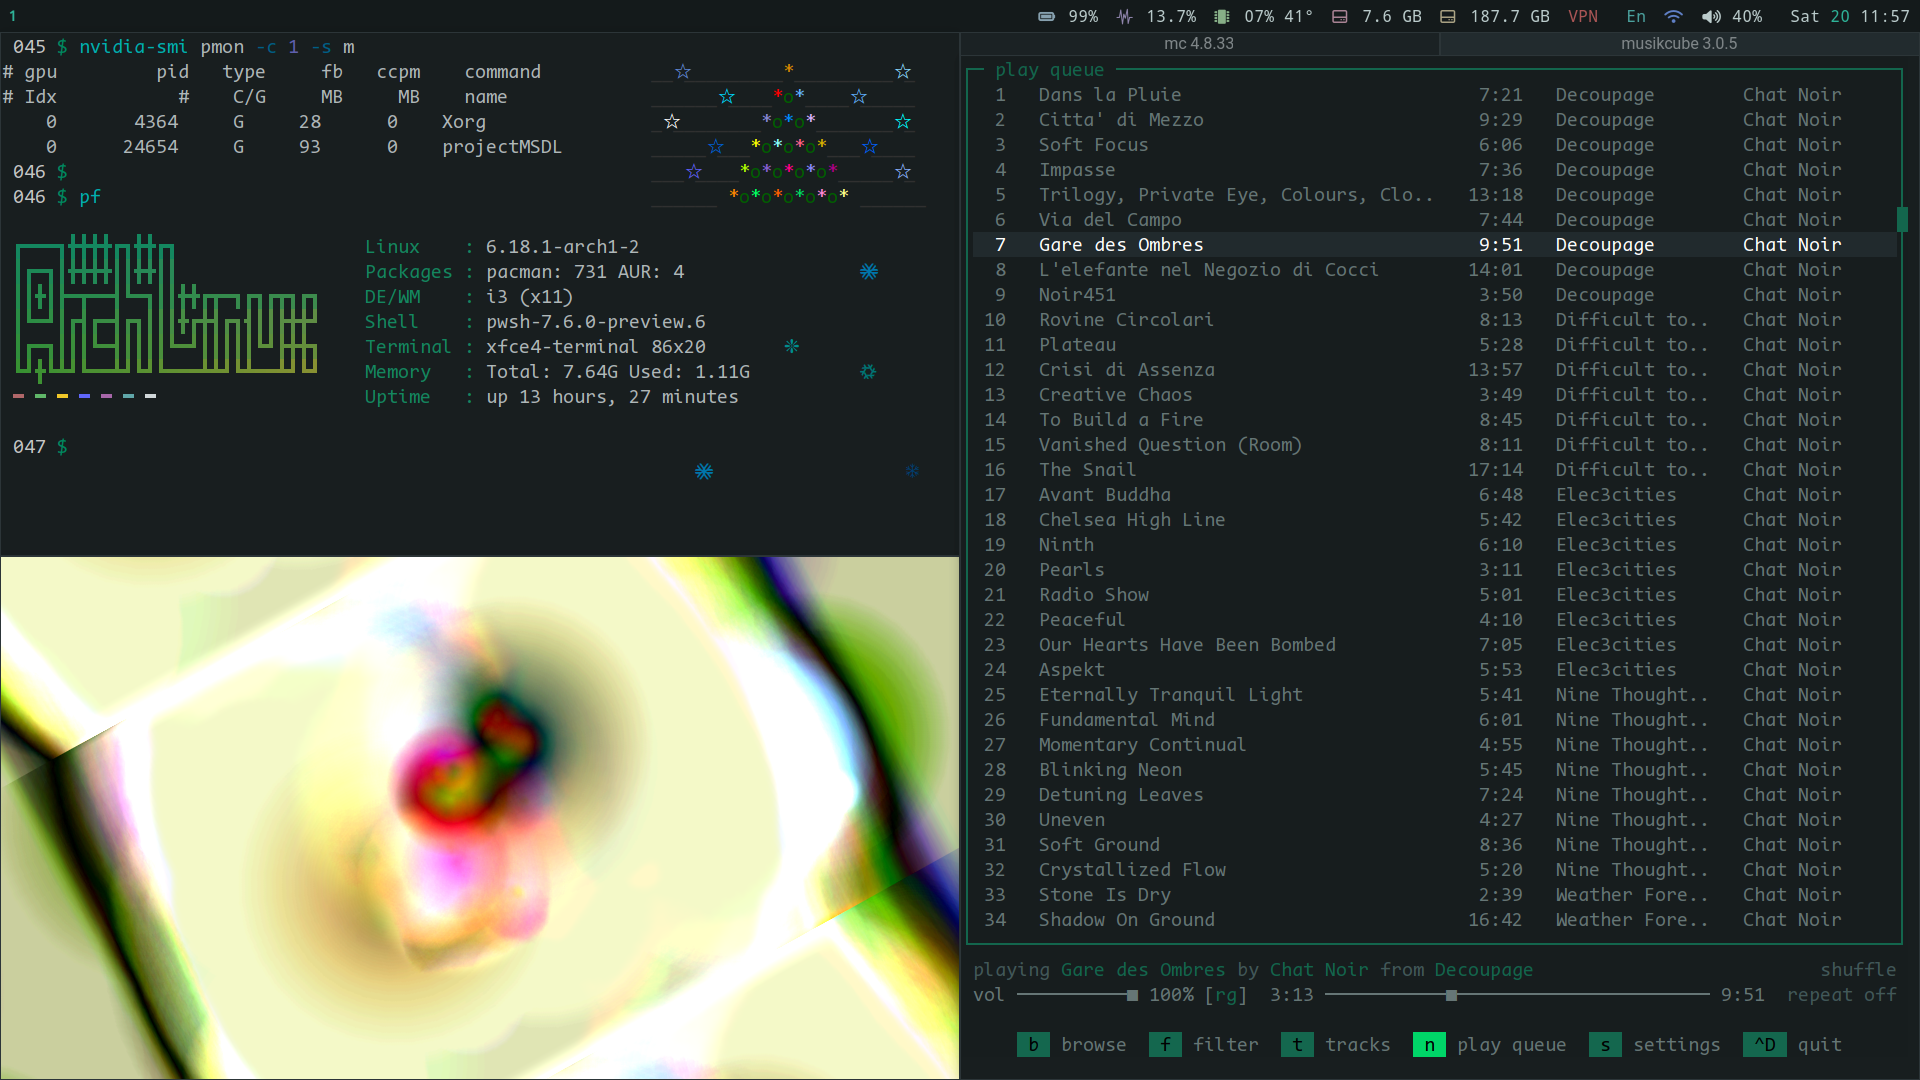
Task: Select track Rovine Circolari in play queue
Action: 1125,319
